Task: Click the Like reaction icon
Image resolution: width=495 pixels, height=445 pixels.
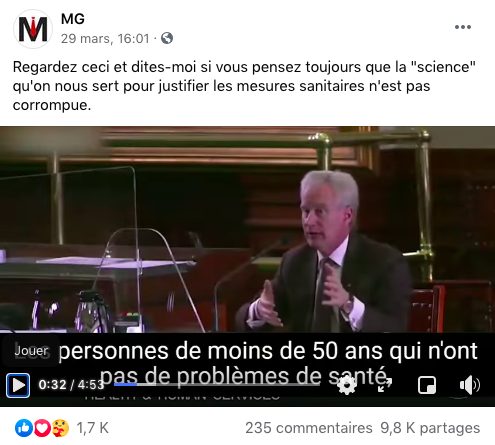Action: click(x=24, y=428)
